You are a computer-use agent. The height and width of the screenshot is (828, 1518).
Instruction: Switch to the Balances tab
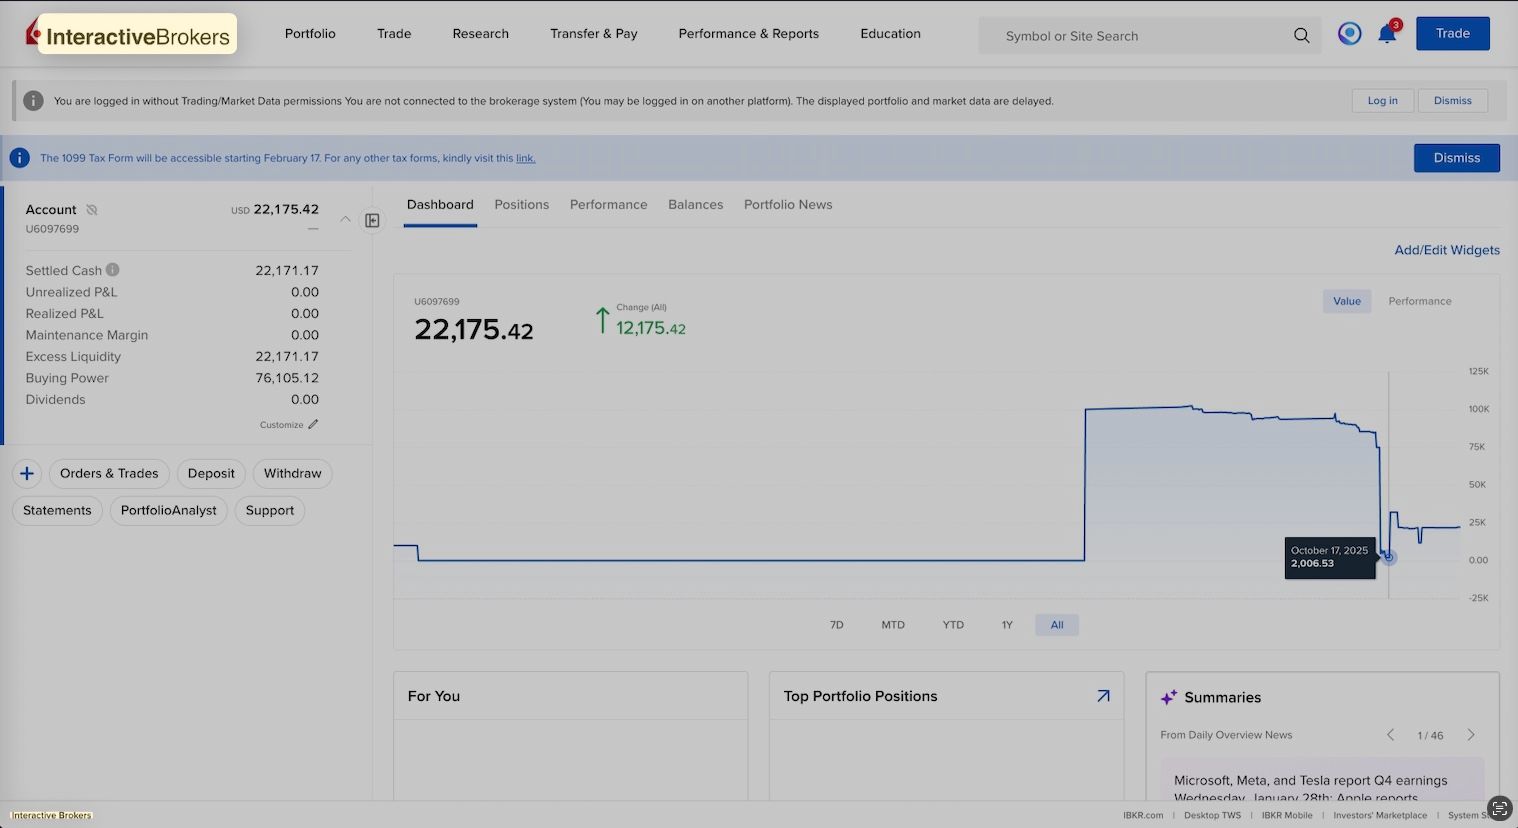coord(696,205)
